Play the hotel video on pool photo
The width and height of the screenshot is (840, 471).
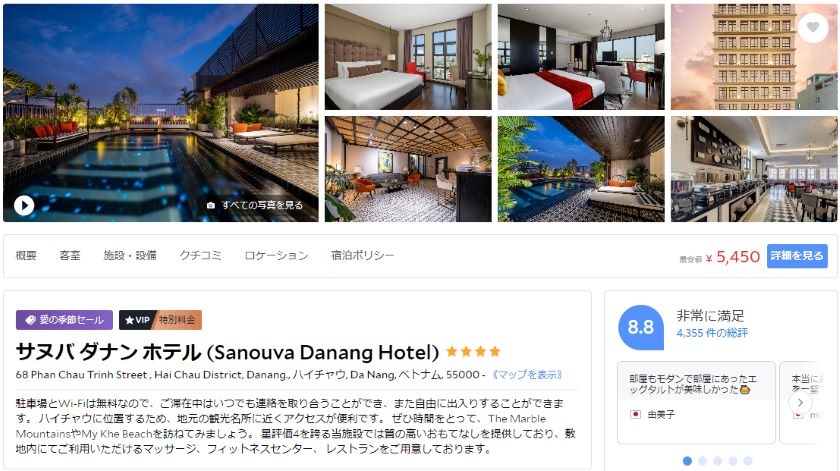click(x=24, y=205)
